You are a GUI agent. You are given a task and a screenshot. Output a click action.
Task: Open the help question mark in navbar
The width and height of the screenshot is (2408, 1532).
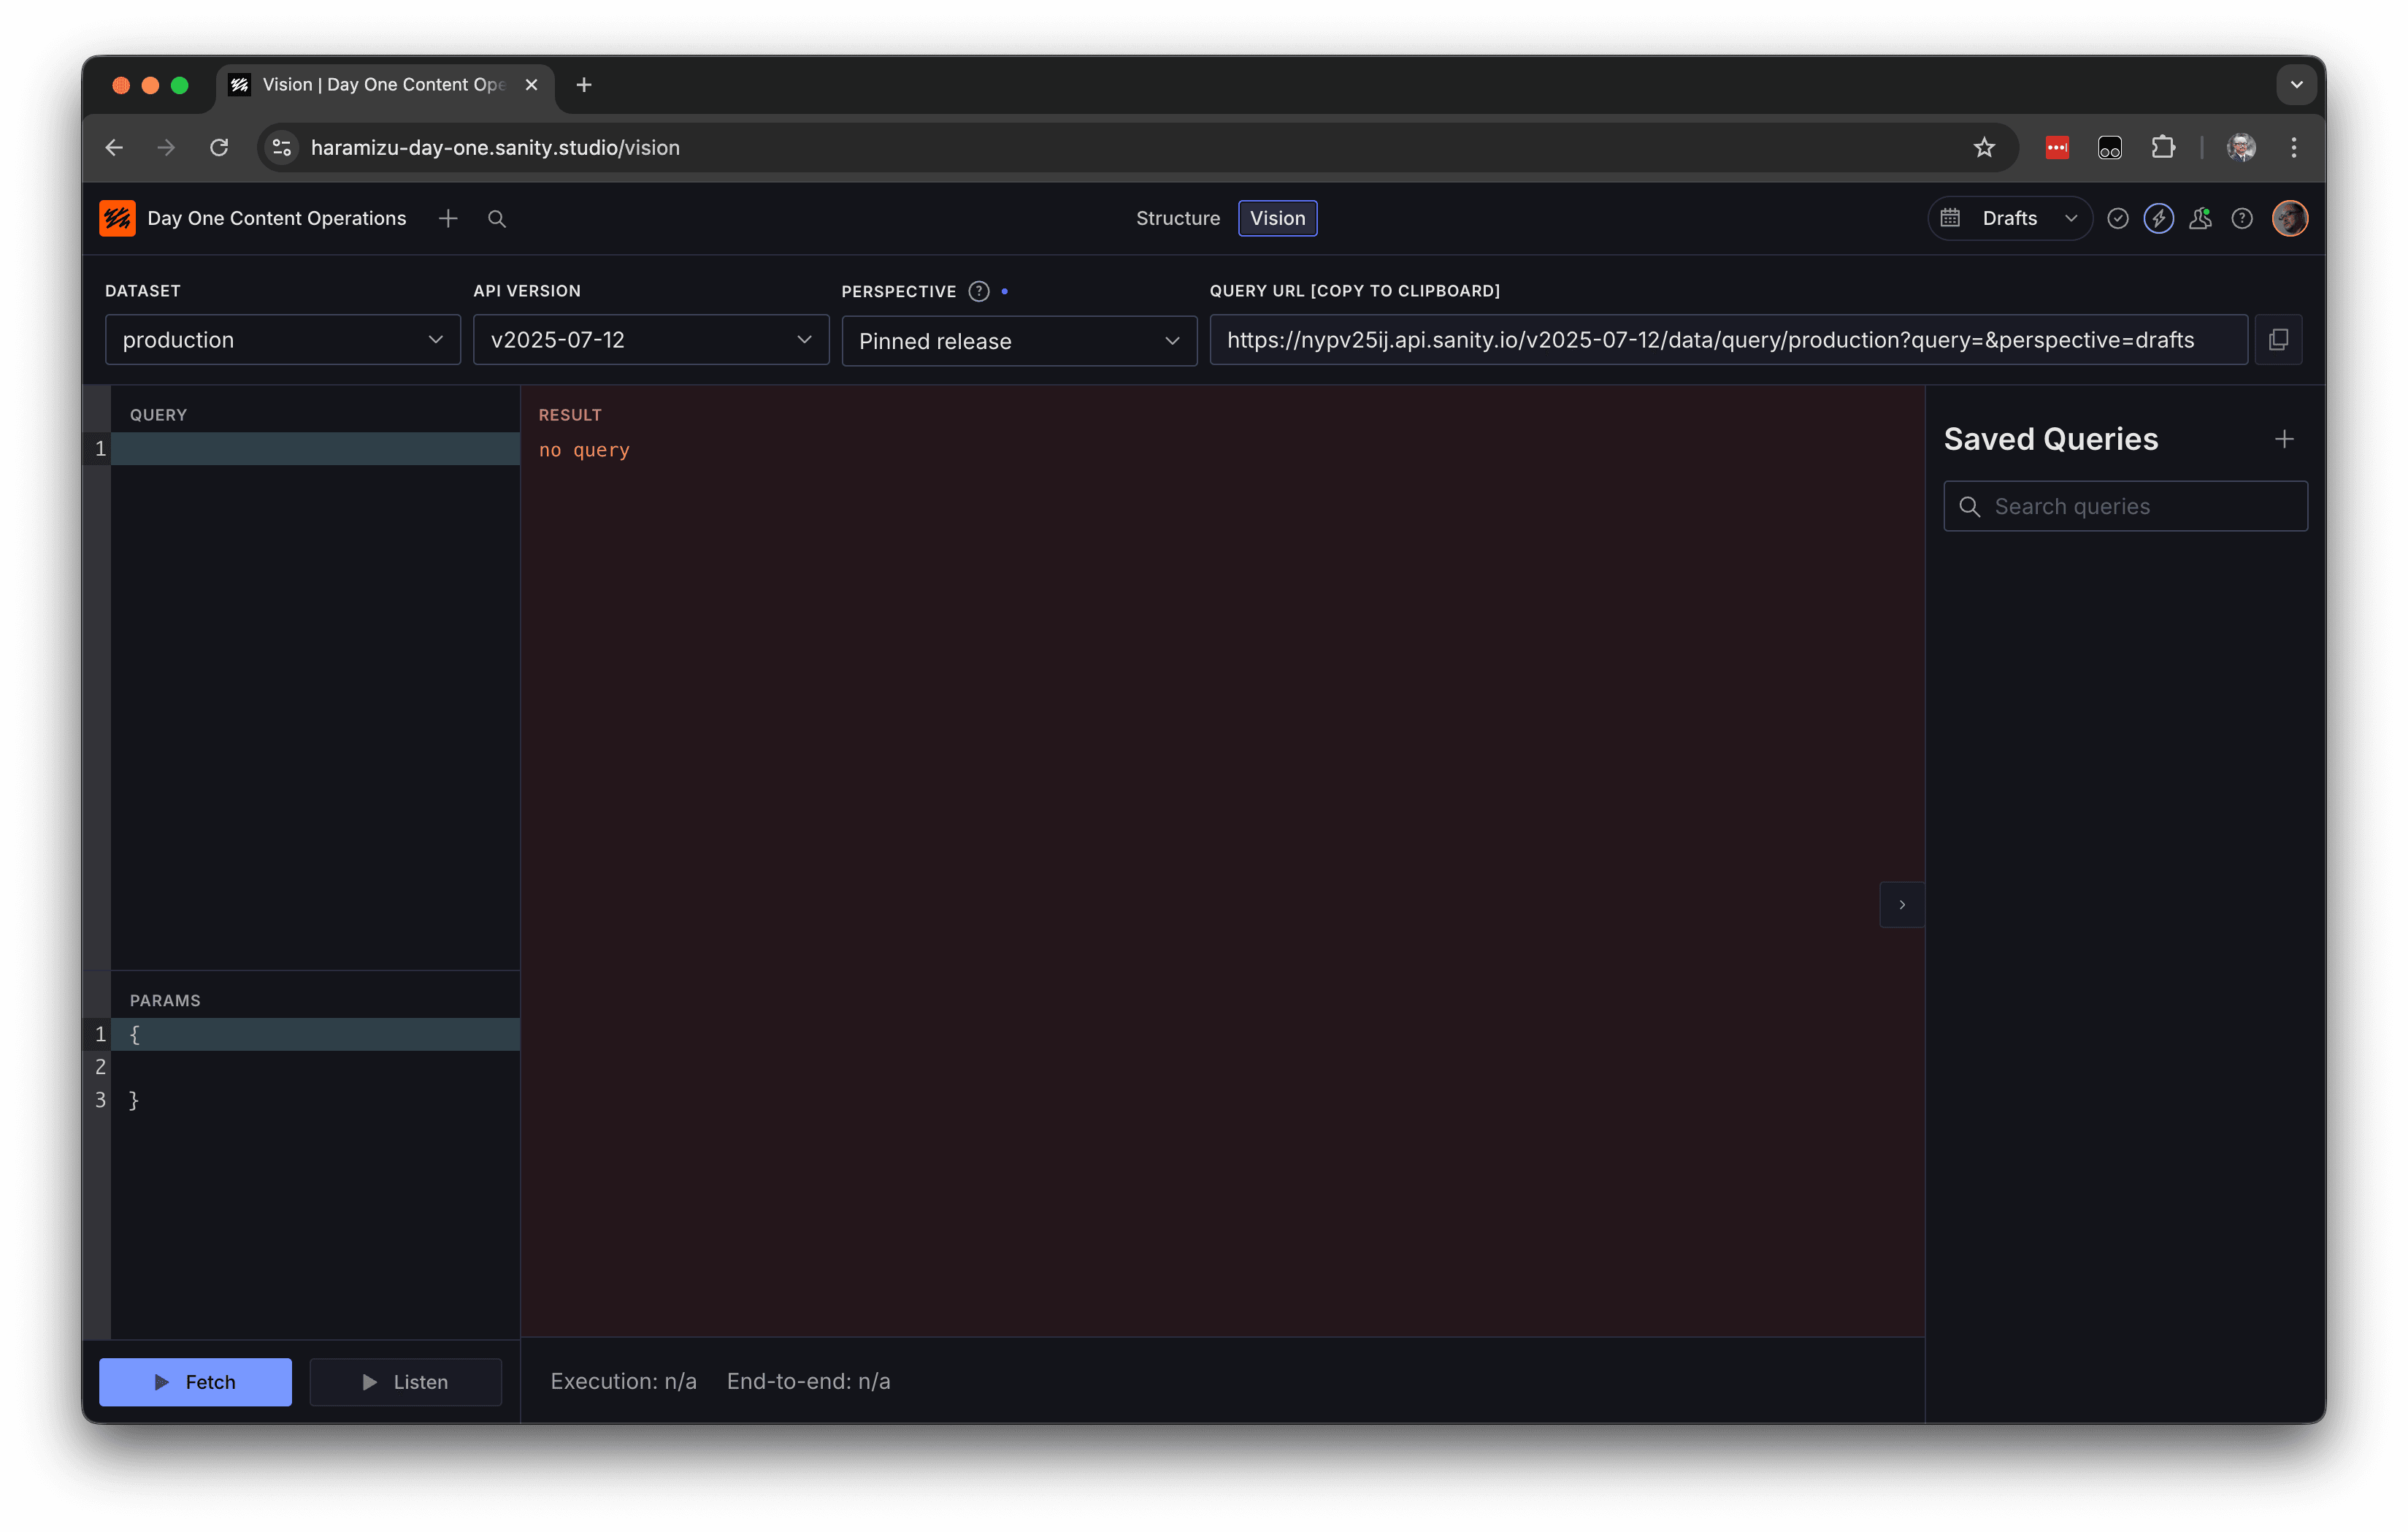tap(2241, 218)
